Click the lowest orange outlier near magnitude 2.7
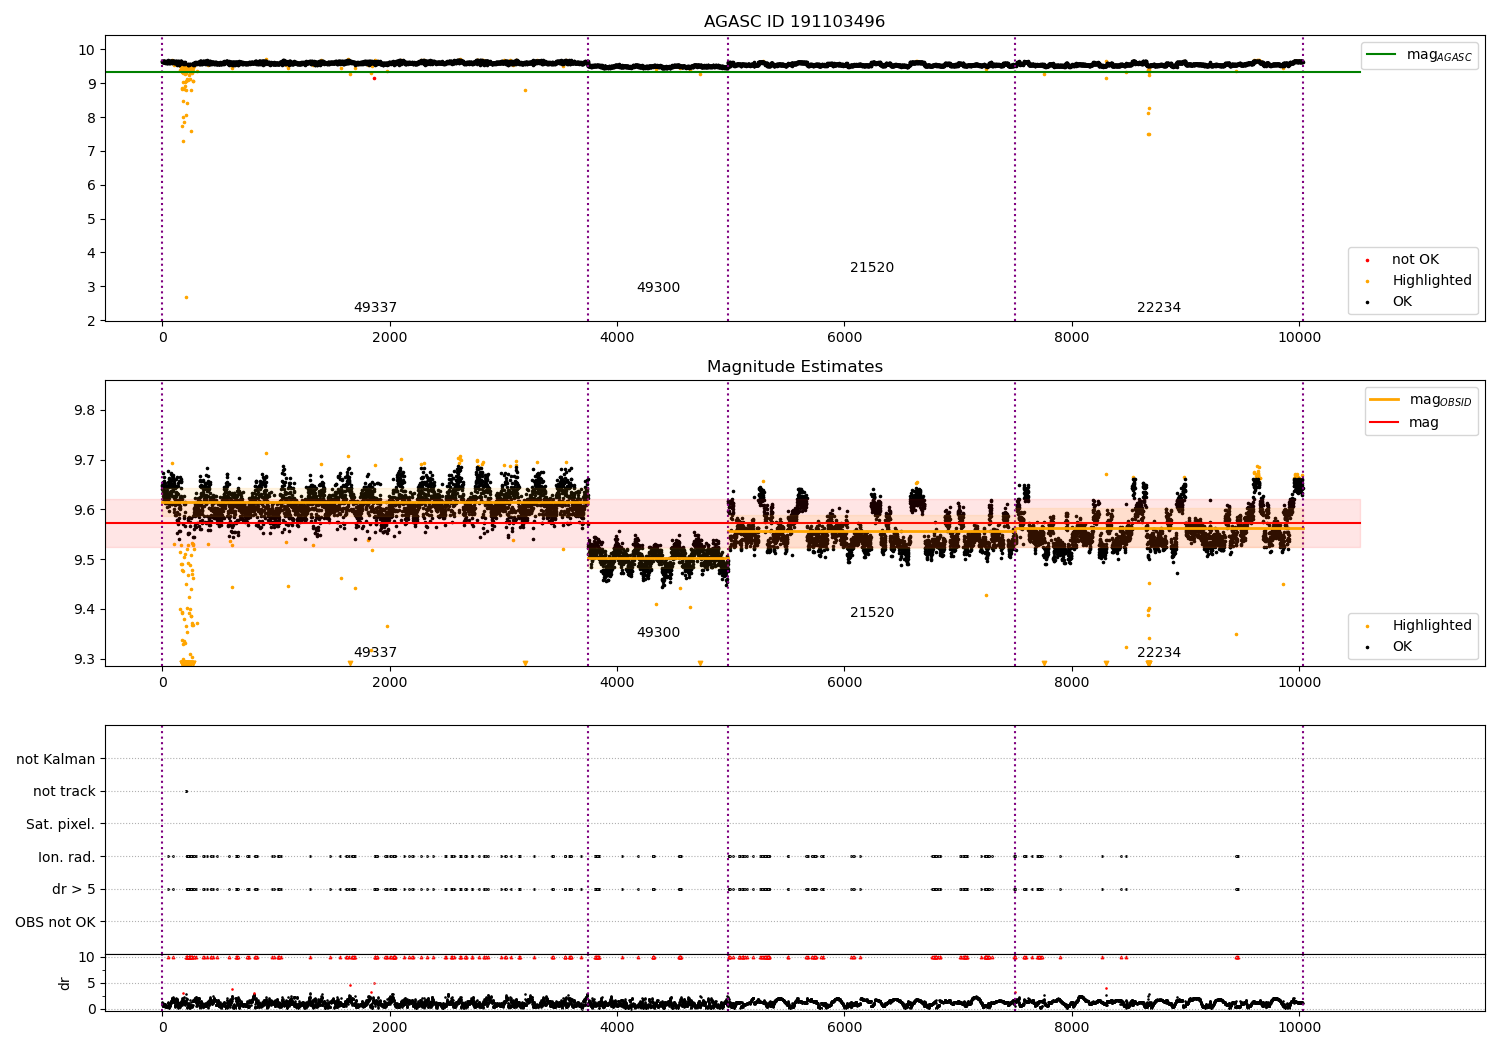Image resolution: width=1500 pixels, height=1050 pixels. (186, 297)
